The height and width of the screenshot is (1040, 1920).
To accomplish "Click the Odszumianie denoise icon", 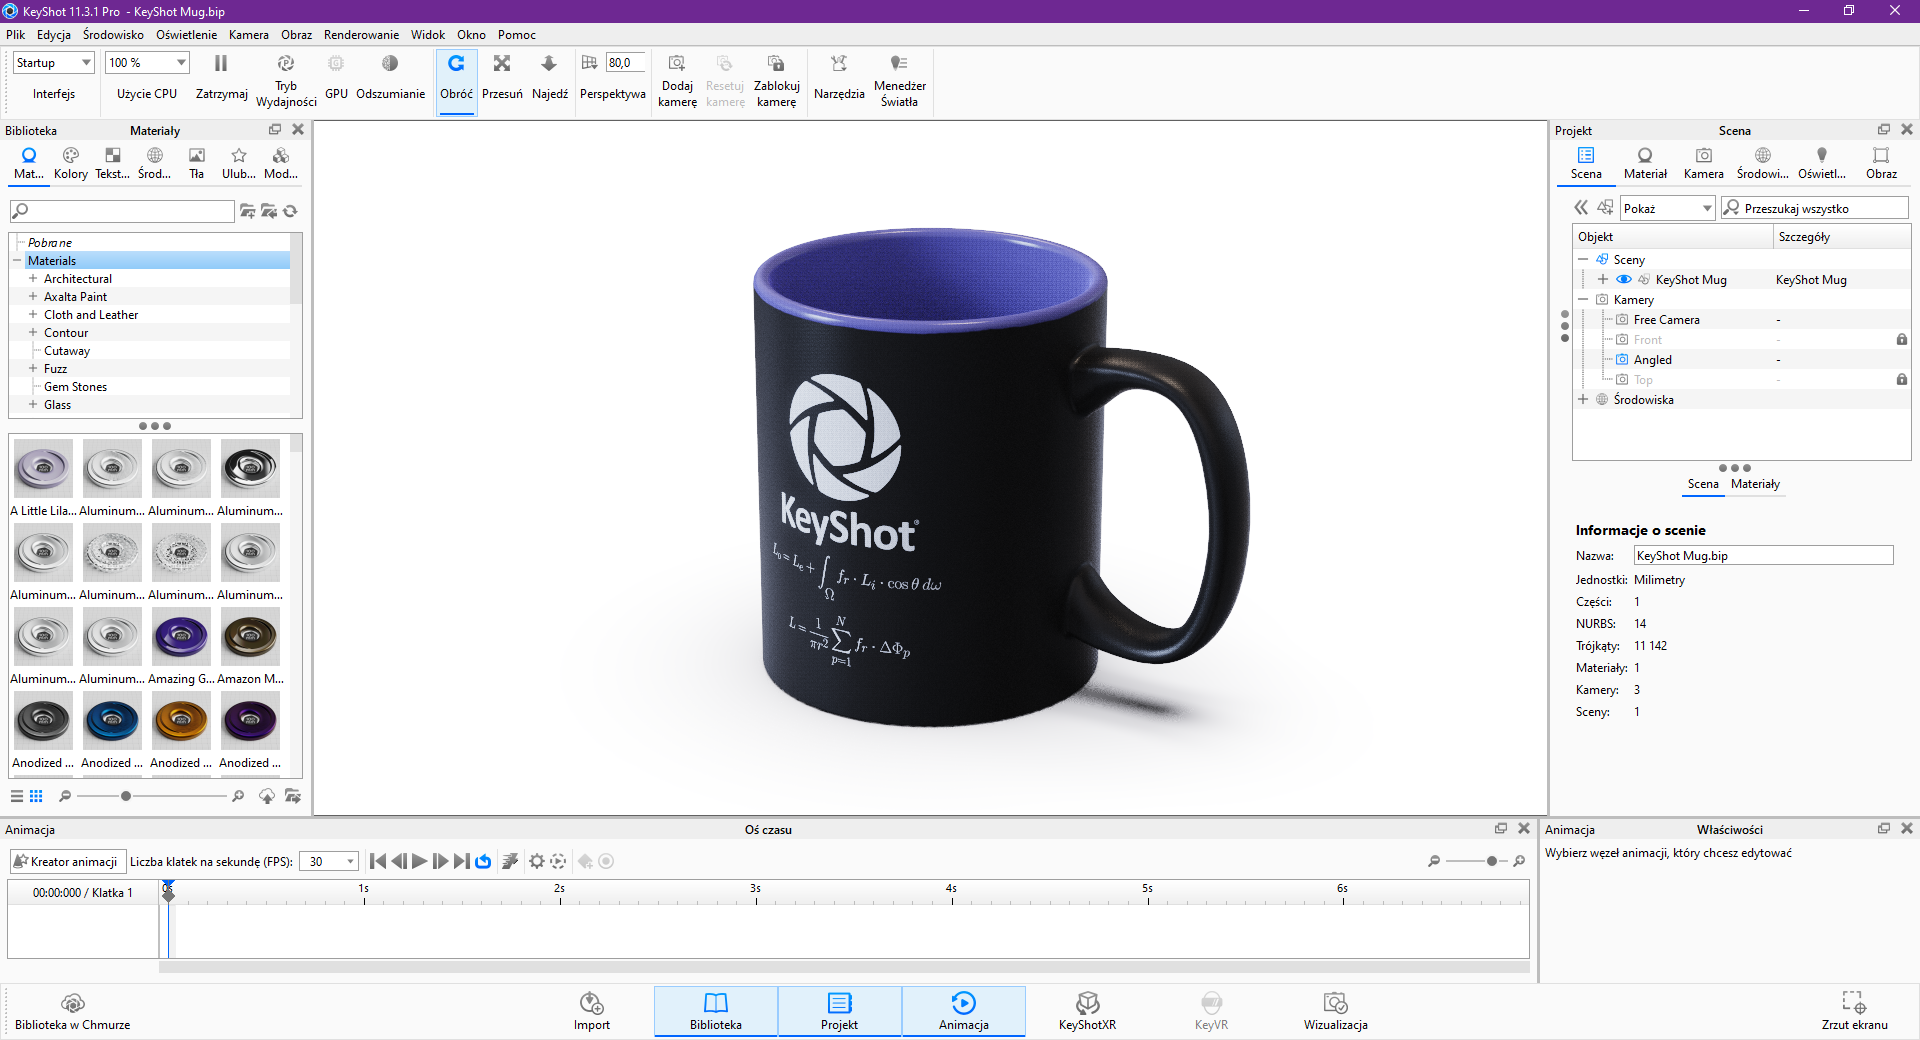I will click(x=390, y=64).
